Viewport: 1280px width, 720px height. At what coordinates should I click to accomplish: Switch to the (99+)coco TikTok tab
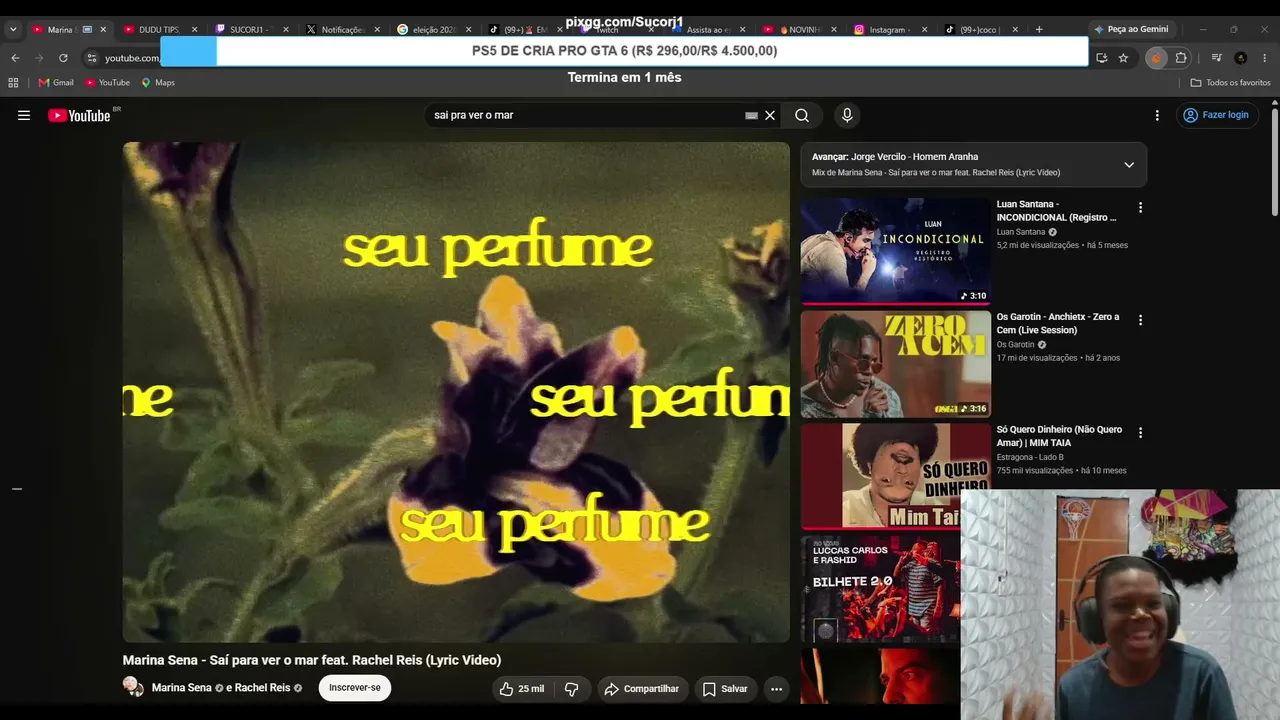coord(980,30)
